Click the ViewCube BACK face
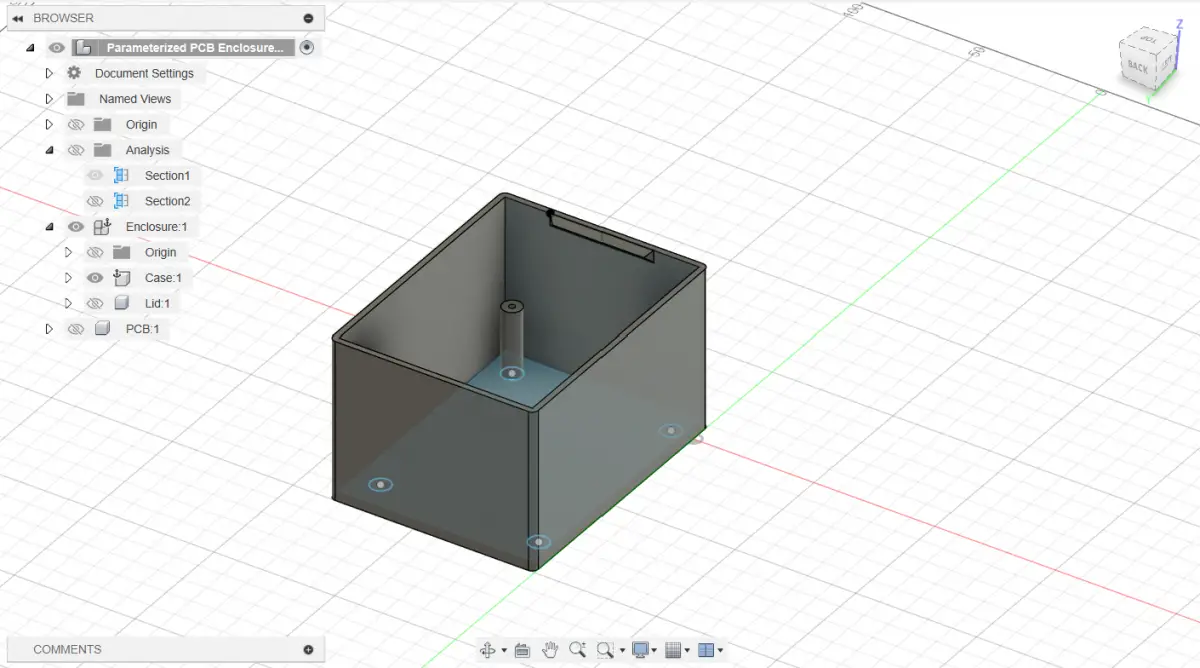 click(1138, 67)
